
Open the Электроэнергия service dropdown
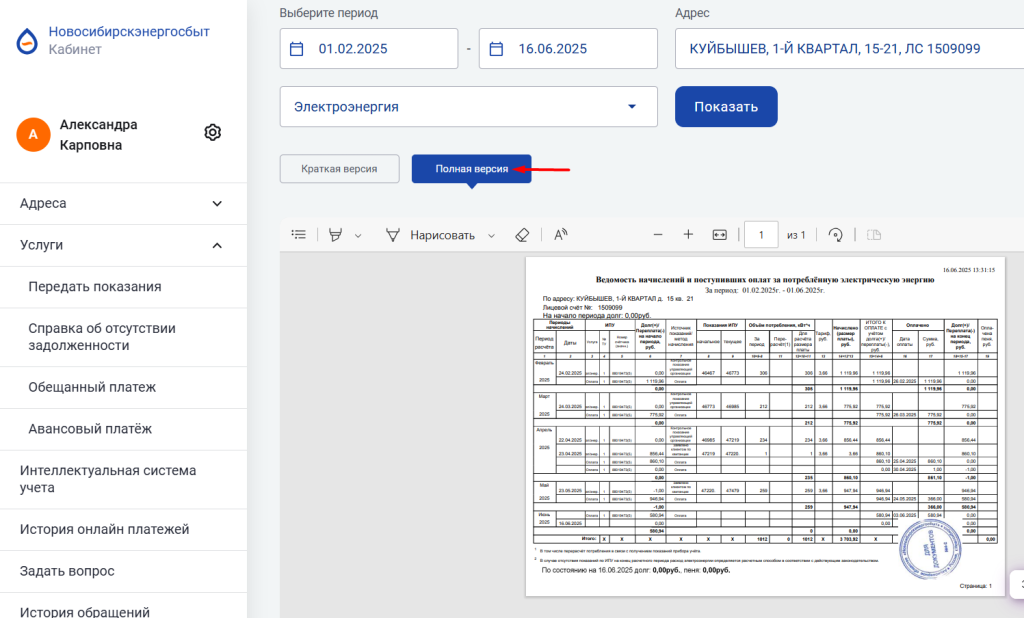468,107
